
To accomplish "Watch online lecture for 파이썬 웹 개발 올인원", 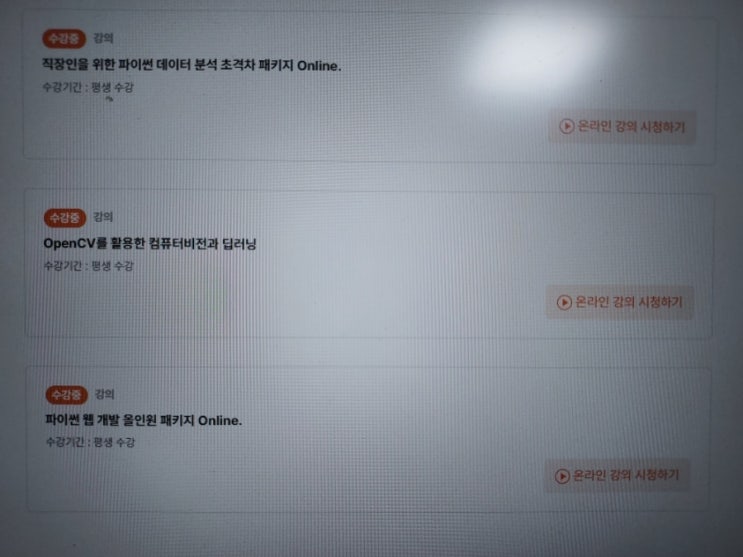I will [617, 475].
